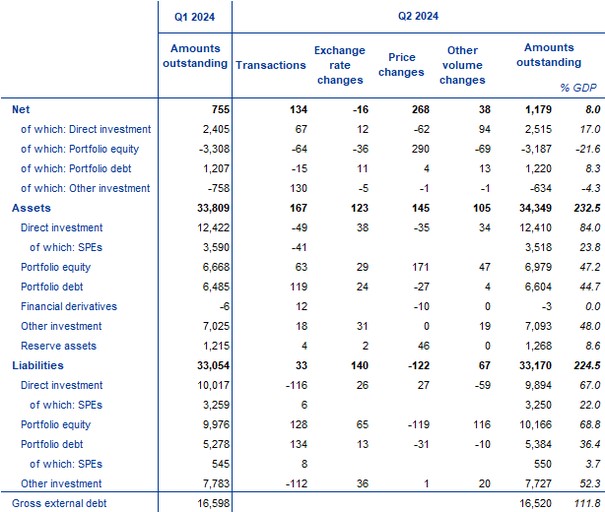Click the bold 'Liabilities' row label
The height and width of the screenshot is (512, 605).
click(36, 365)
